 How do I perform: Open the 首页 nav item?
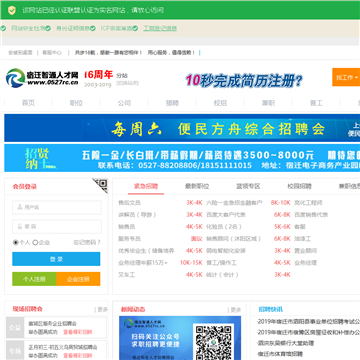click(x=28, y=103)
